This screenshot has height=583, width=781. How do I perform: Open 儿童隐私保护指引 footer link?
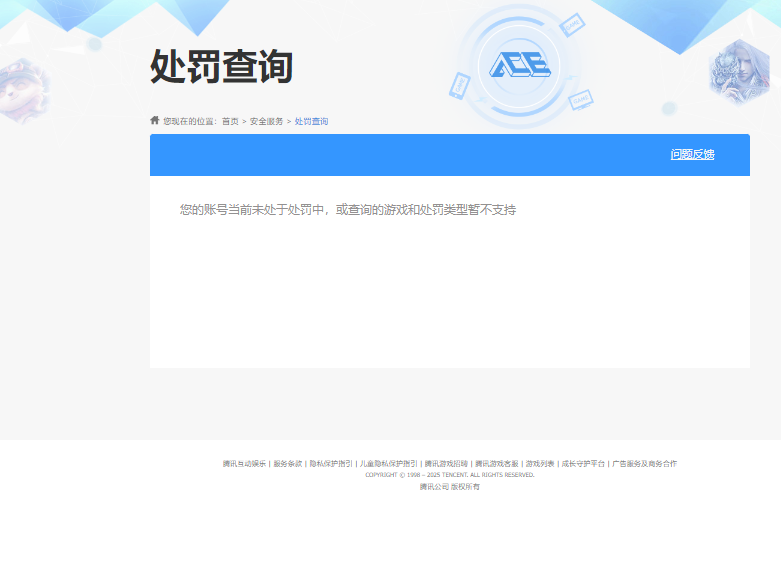[388, 464]
